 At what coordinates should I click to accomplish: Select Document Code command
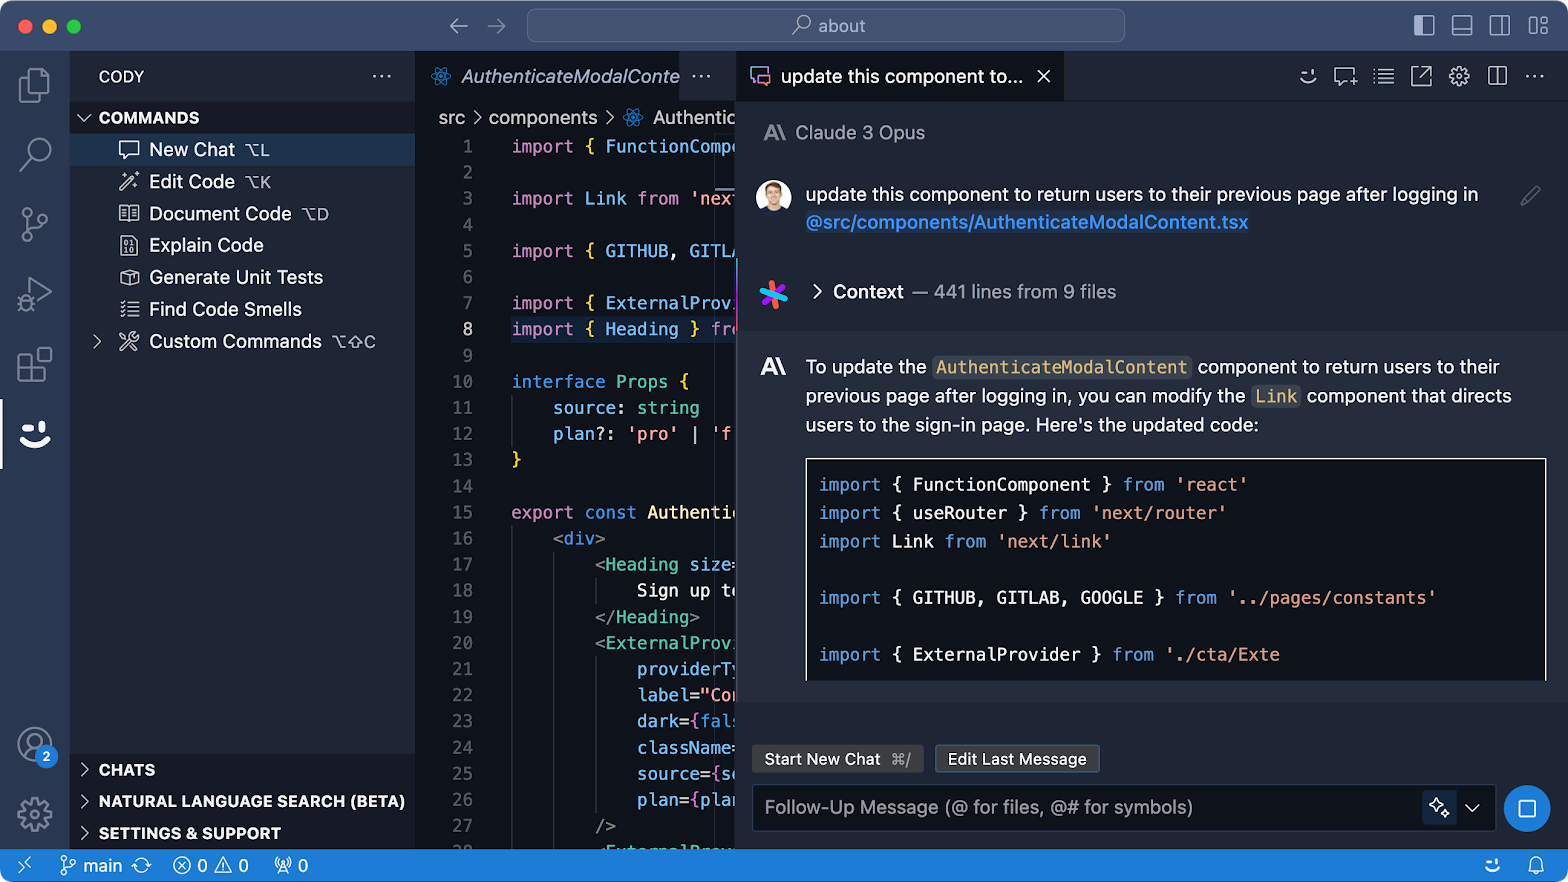click(243, 214)
